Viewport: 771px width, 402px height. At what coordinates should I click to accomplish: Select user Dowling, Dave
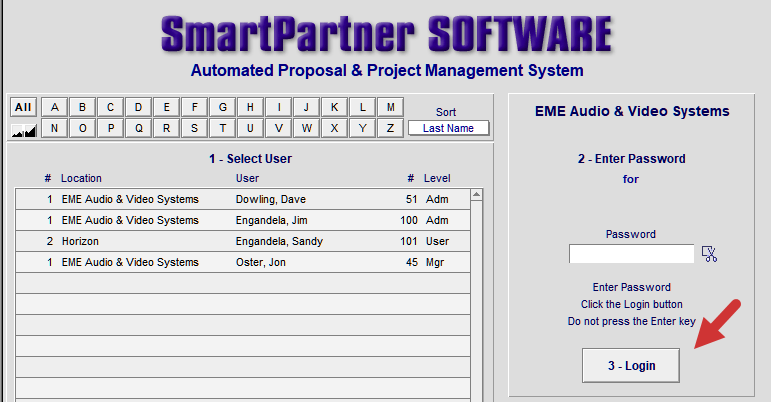tap(243, 199)
